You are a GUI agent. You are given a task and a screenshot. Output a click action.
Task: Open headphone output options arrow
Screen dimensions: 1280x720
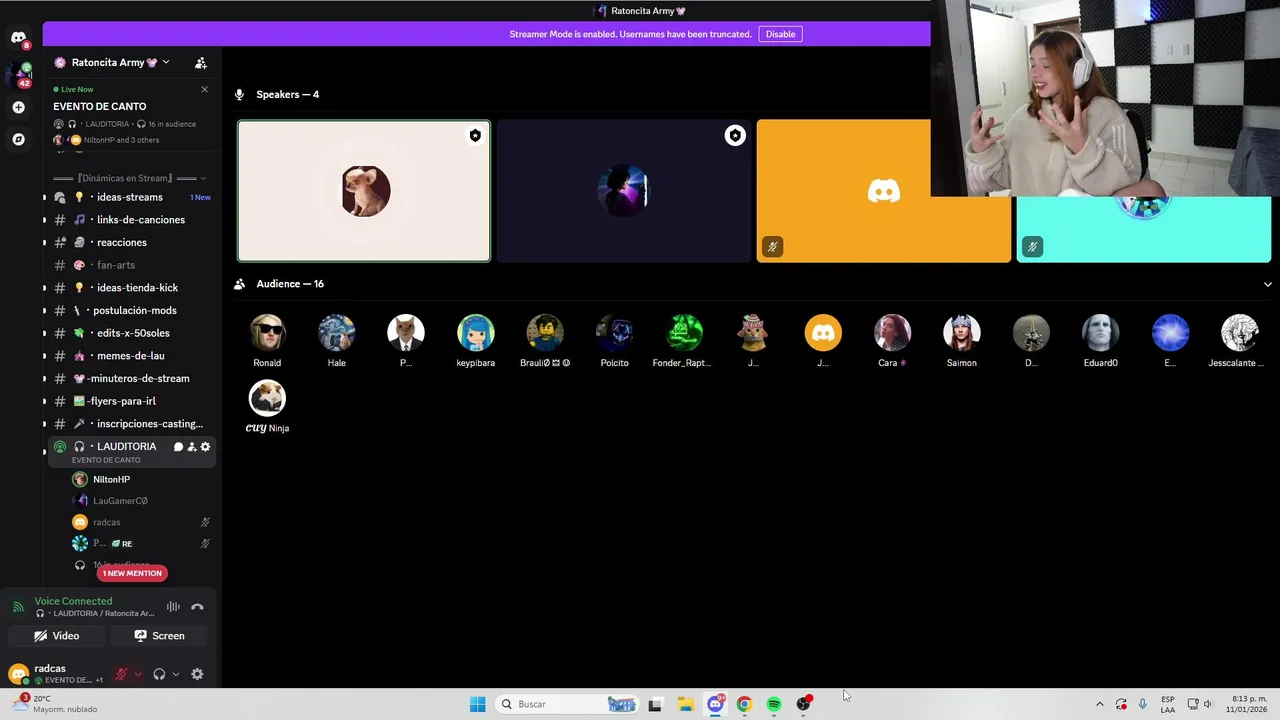[176, 674]
